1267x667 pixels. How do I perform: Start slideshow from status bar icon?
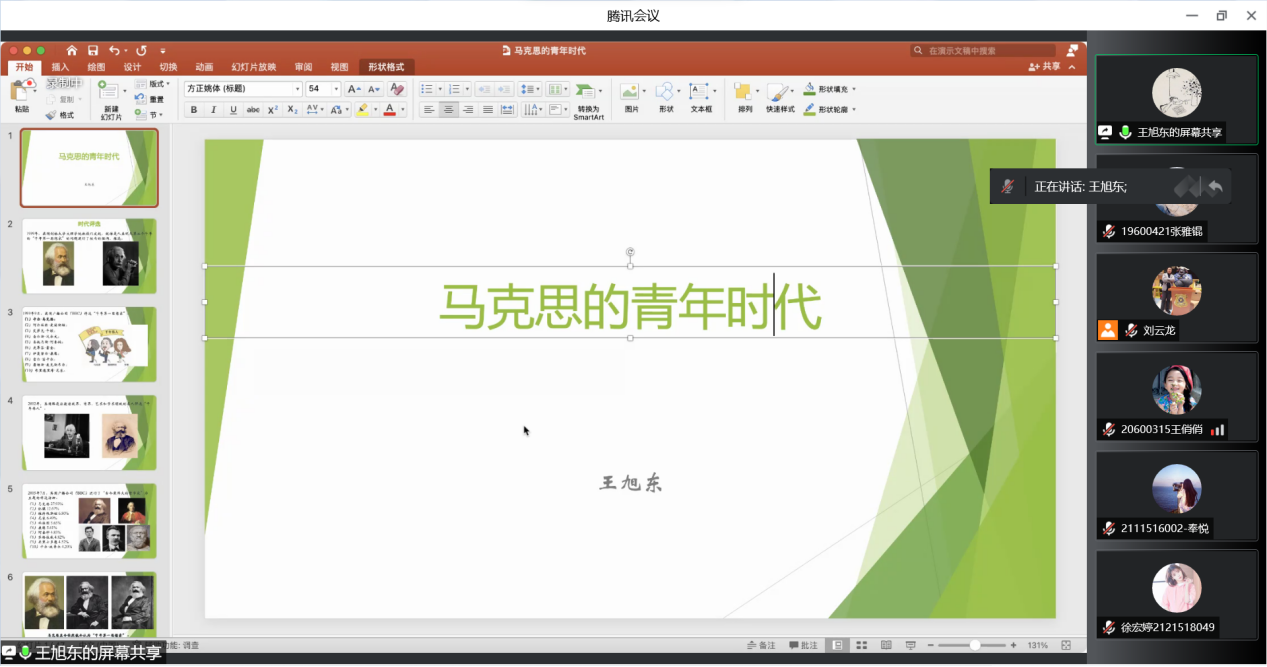[x=910, y=645]
